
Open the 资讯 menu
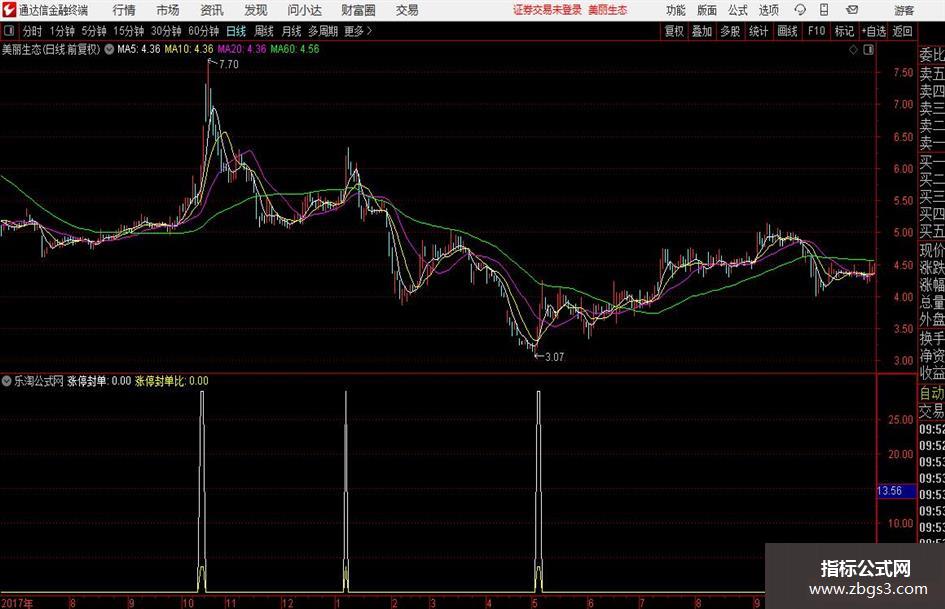(212, 10)
